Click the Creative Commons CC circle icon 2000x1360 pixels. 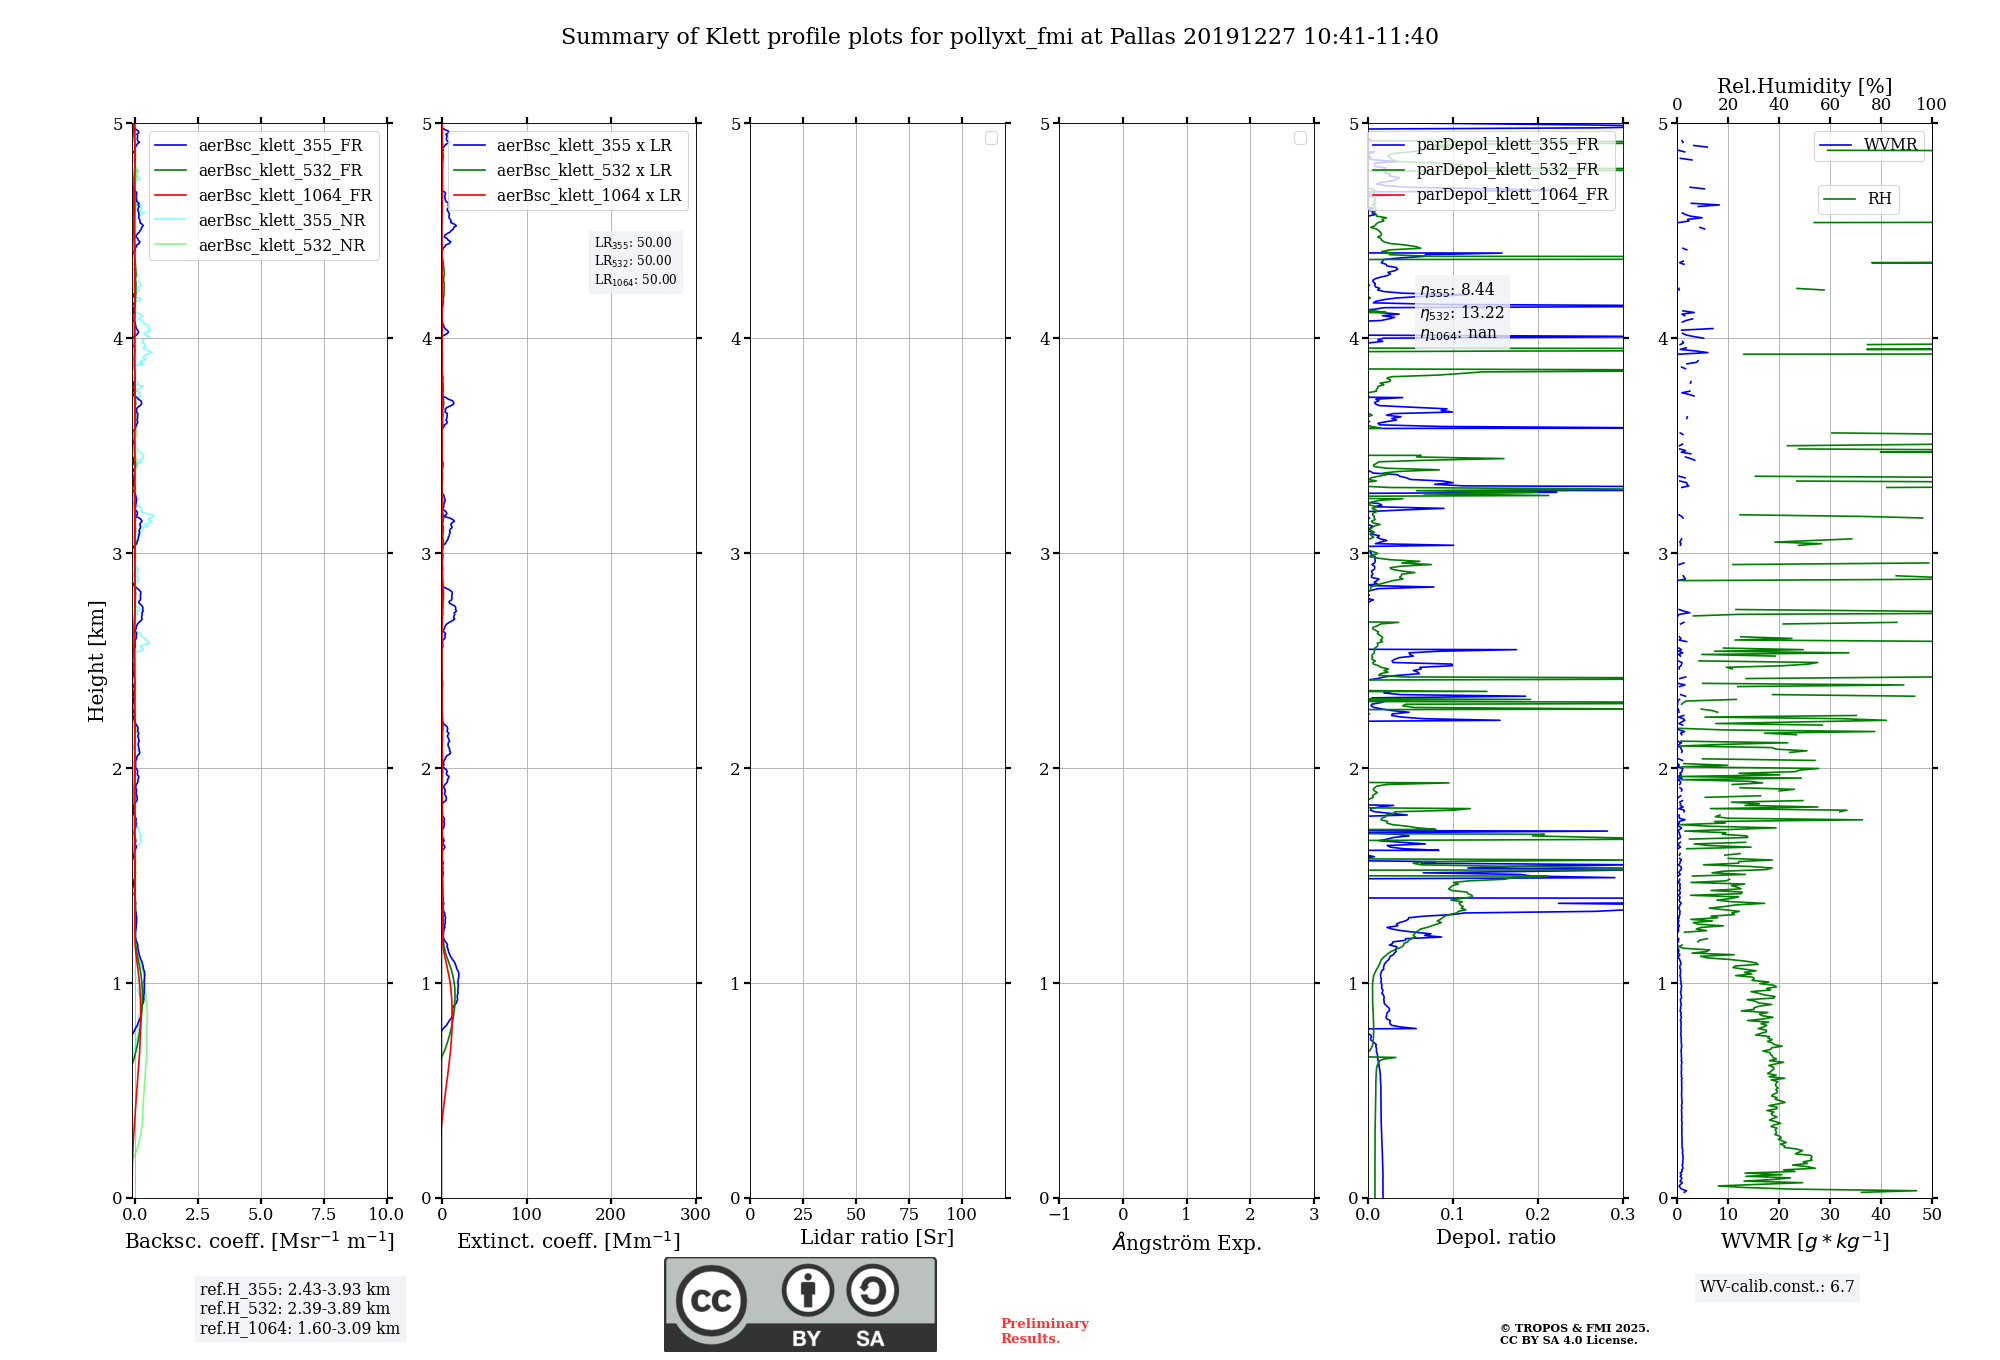pos(711,1300)
